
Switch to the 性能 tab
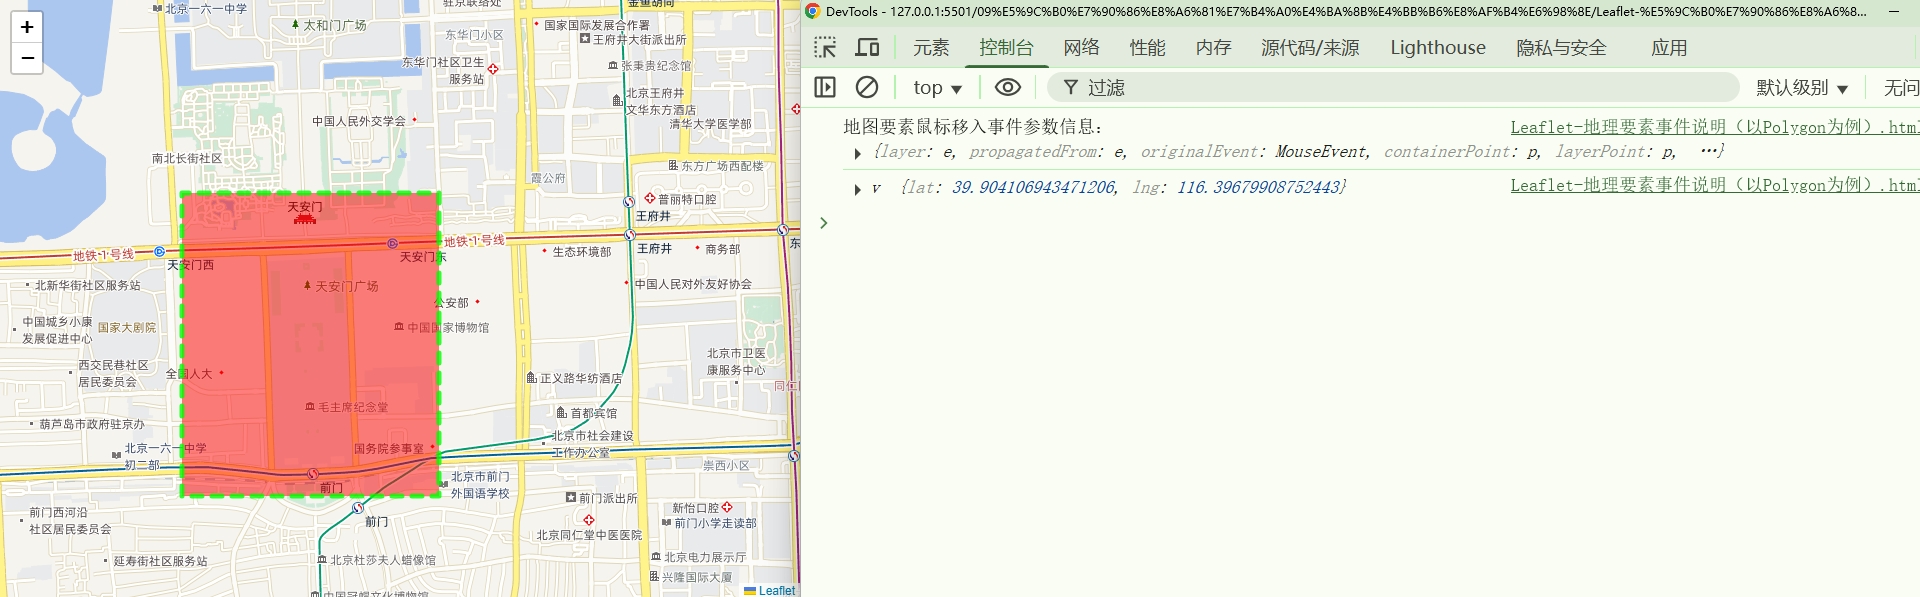click(x=1148, y=48)
